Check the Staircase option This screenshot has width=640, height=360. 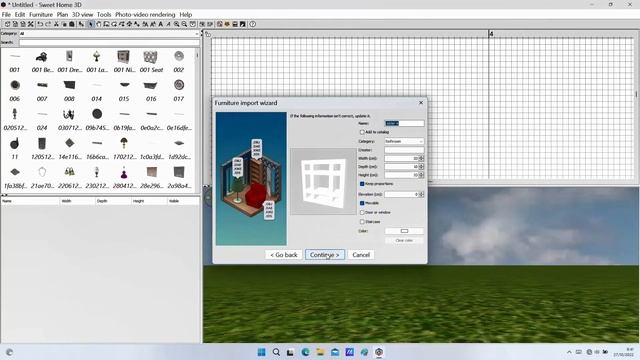(x=362, y=222)
